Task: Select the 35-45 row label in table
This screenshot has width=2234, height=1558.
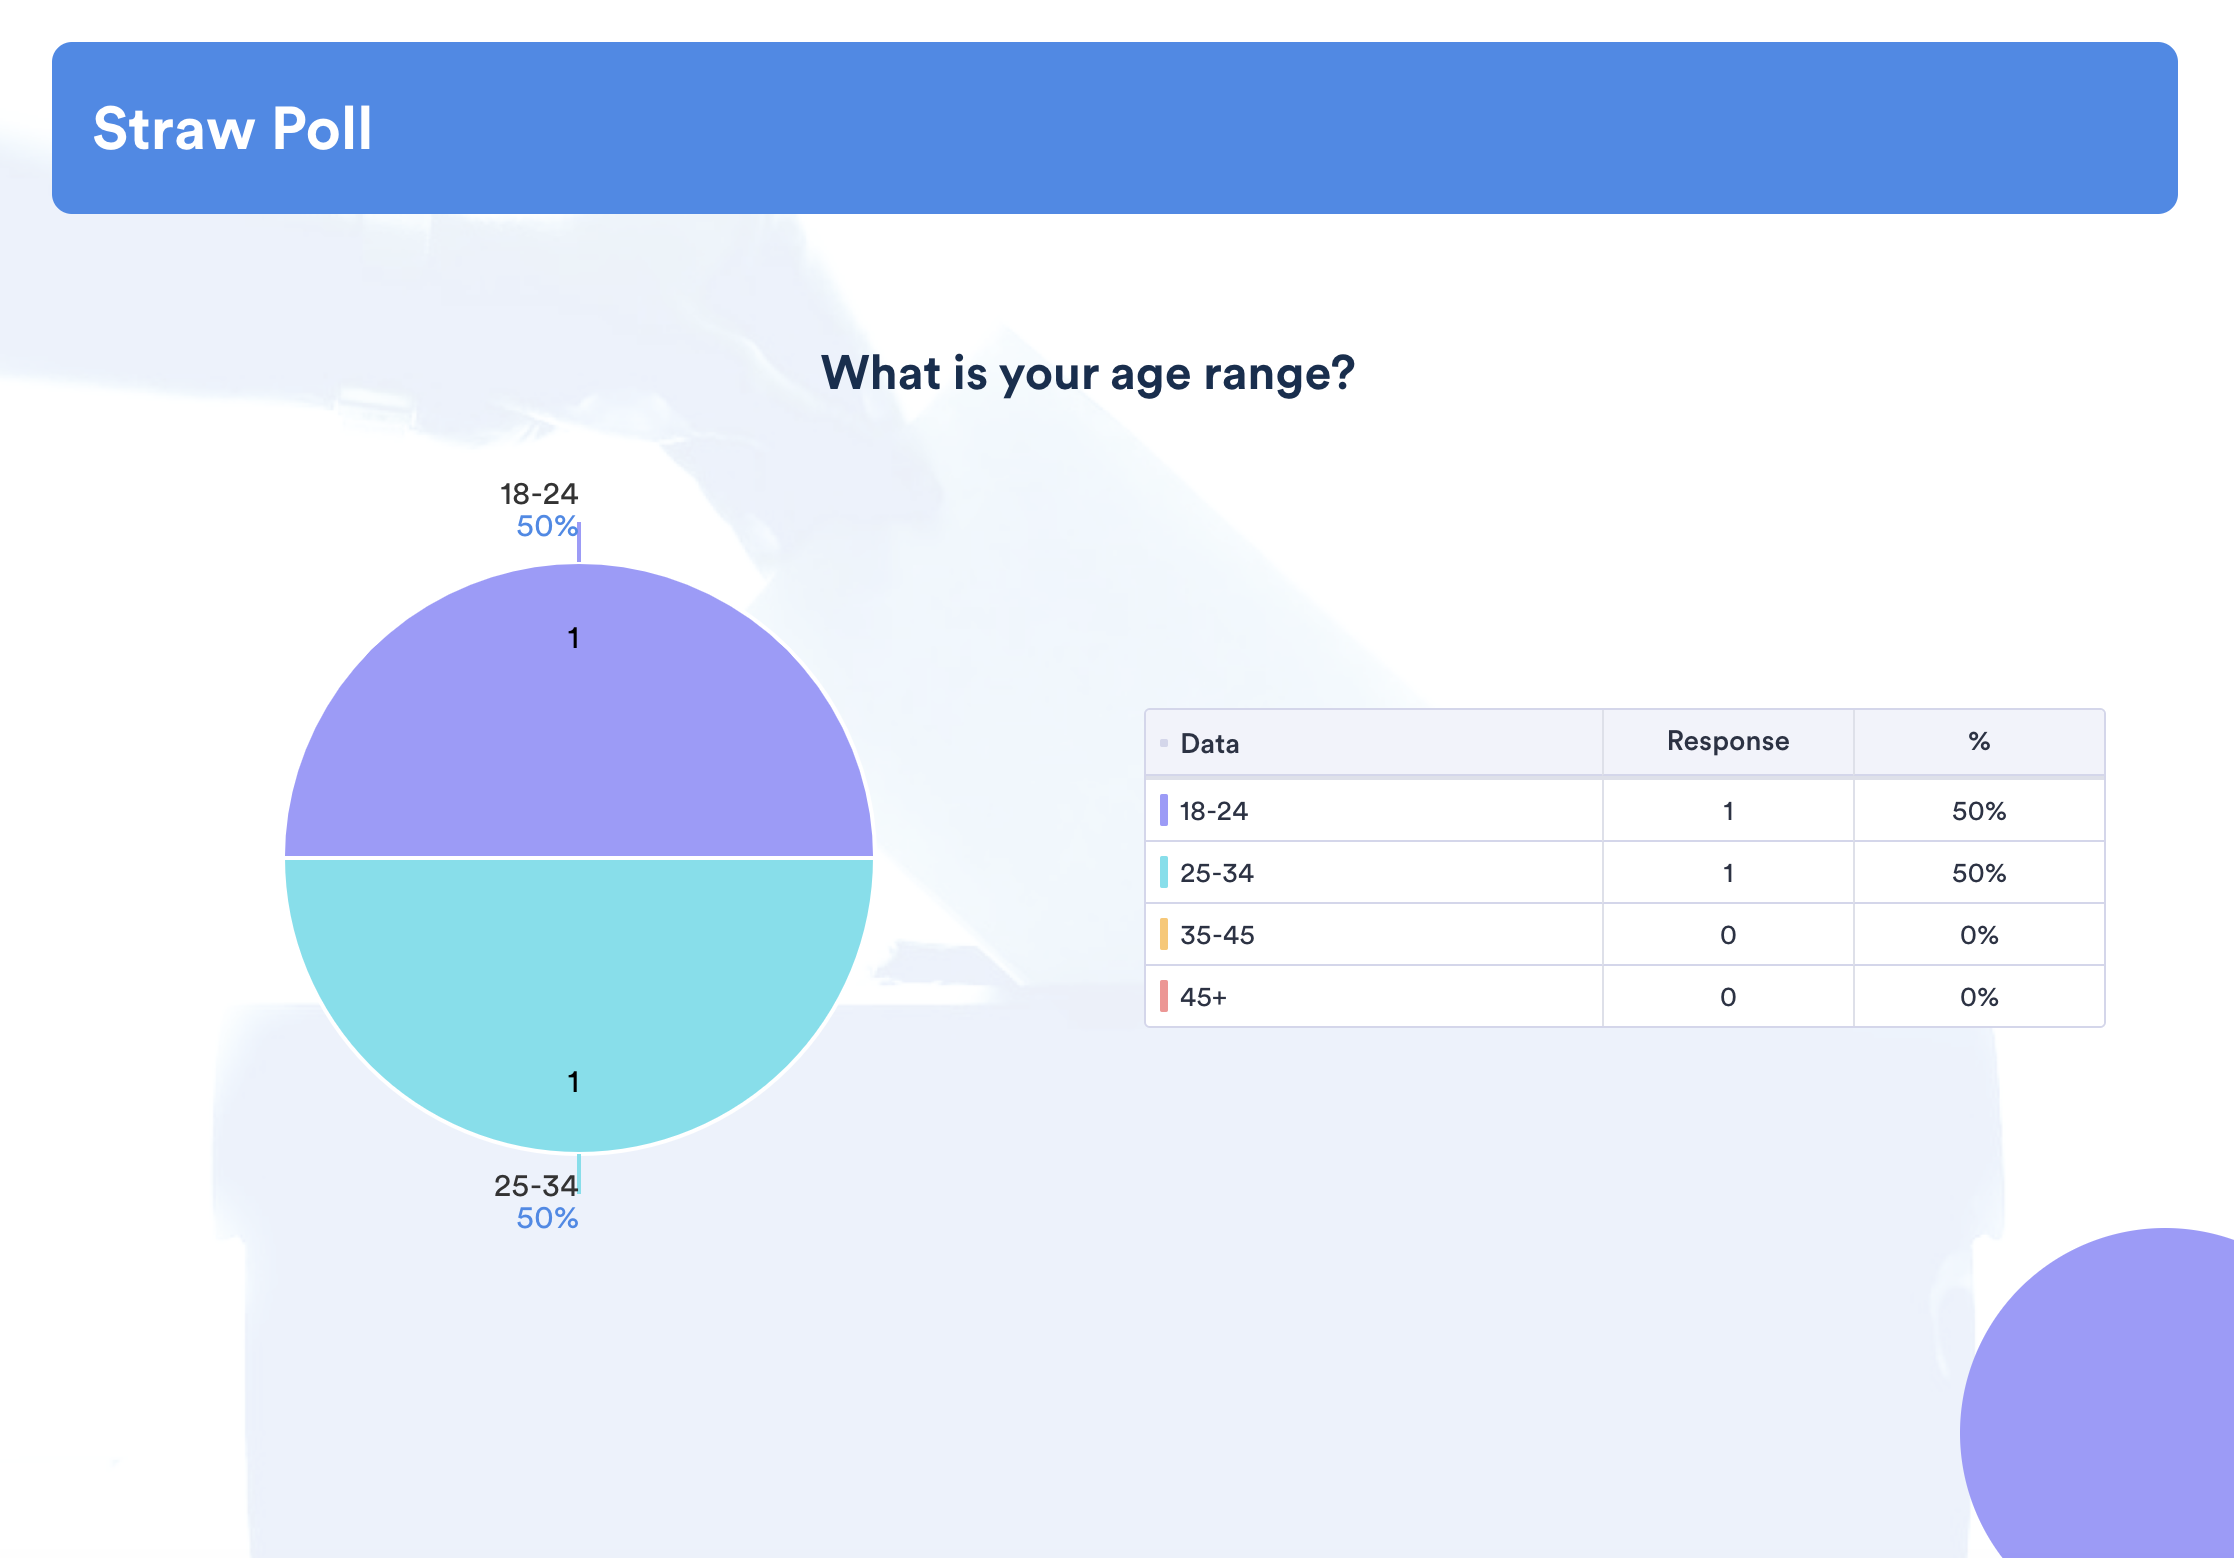Action: (1217, 935)
